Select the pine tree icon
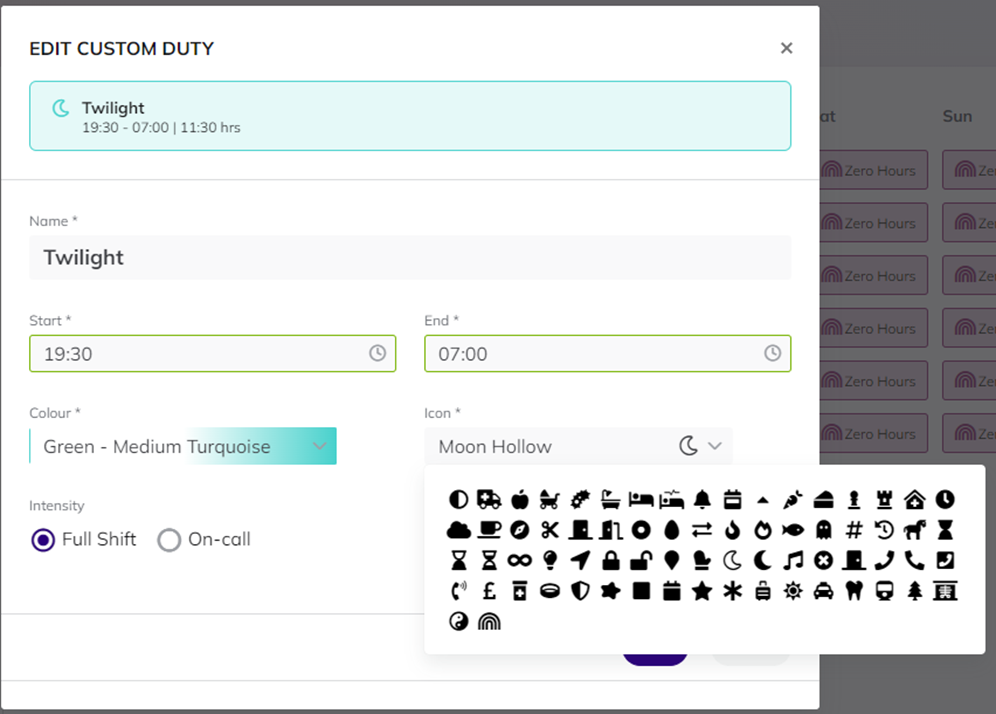996x714 pixels. pos(915,591)
